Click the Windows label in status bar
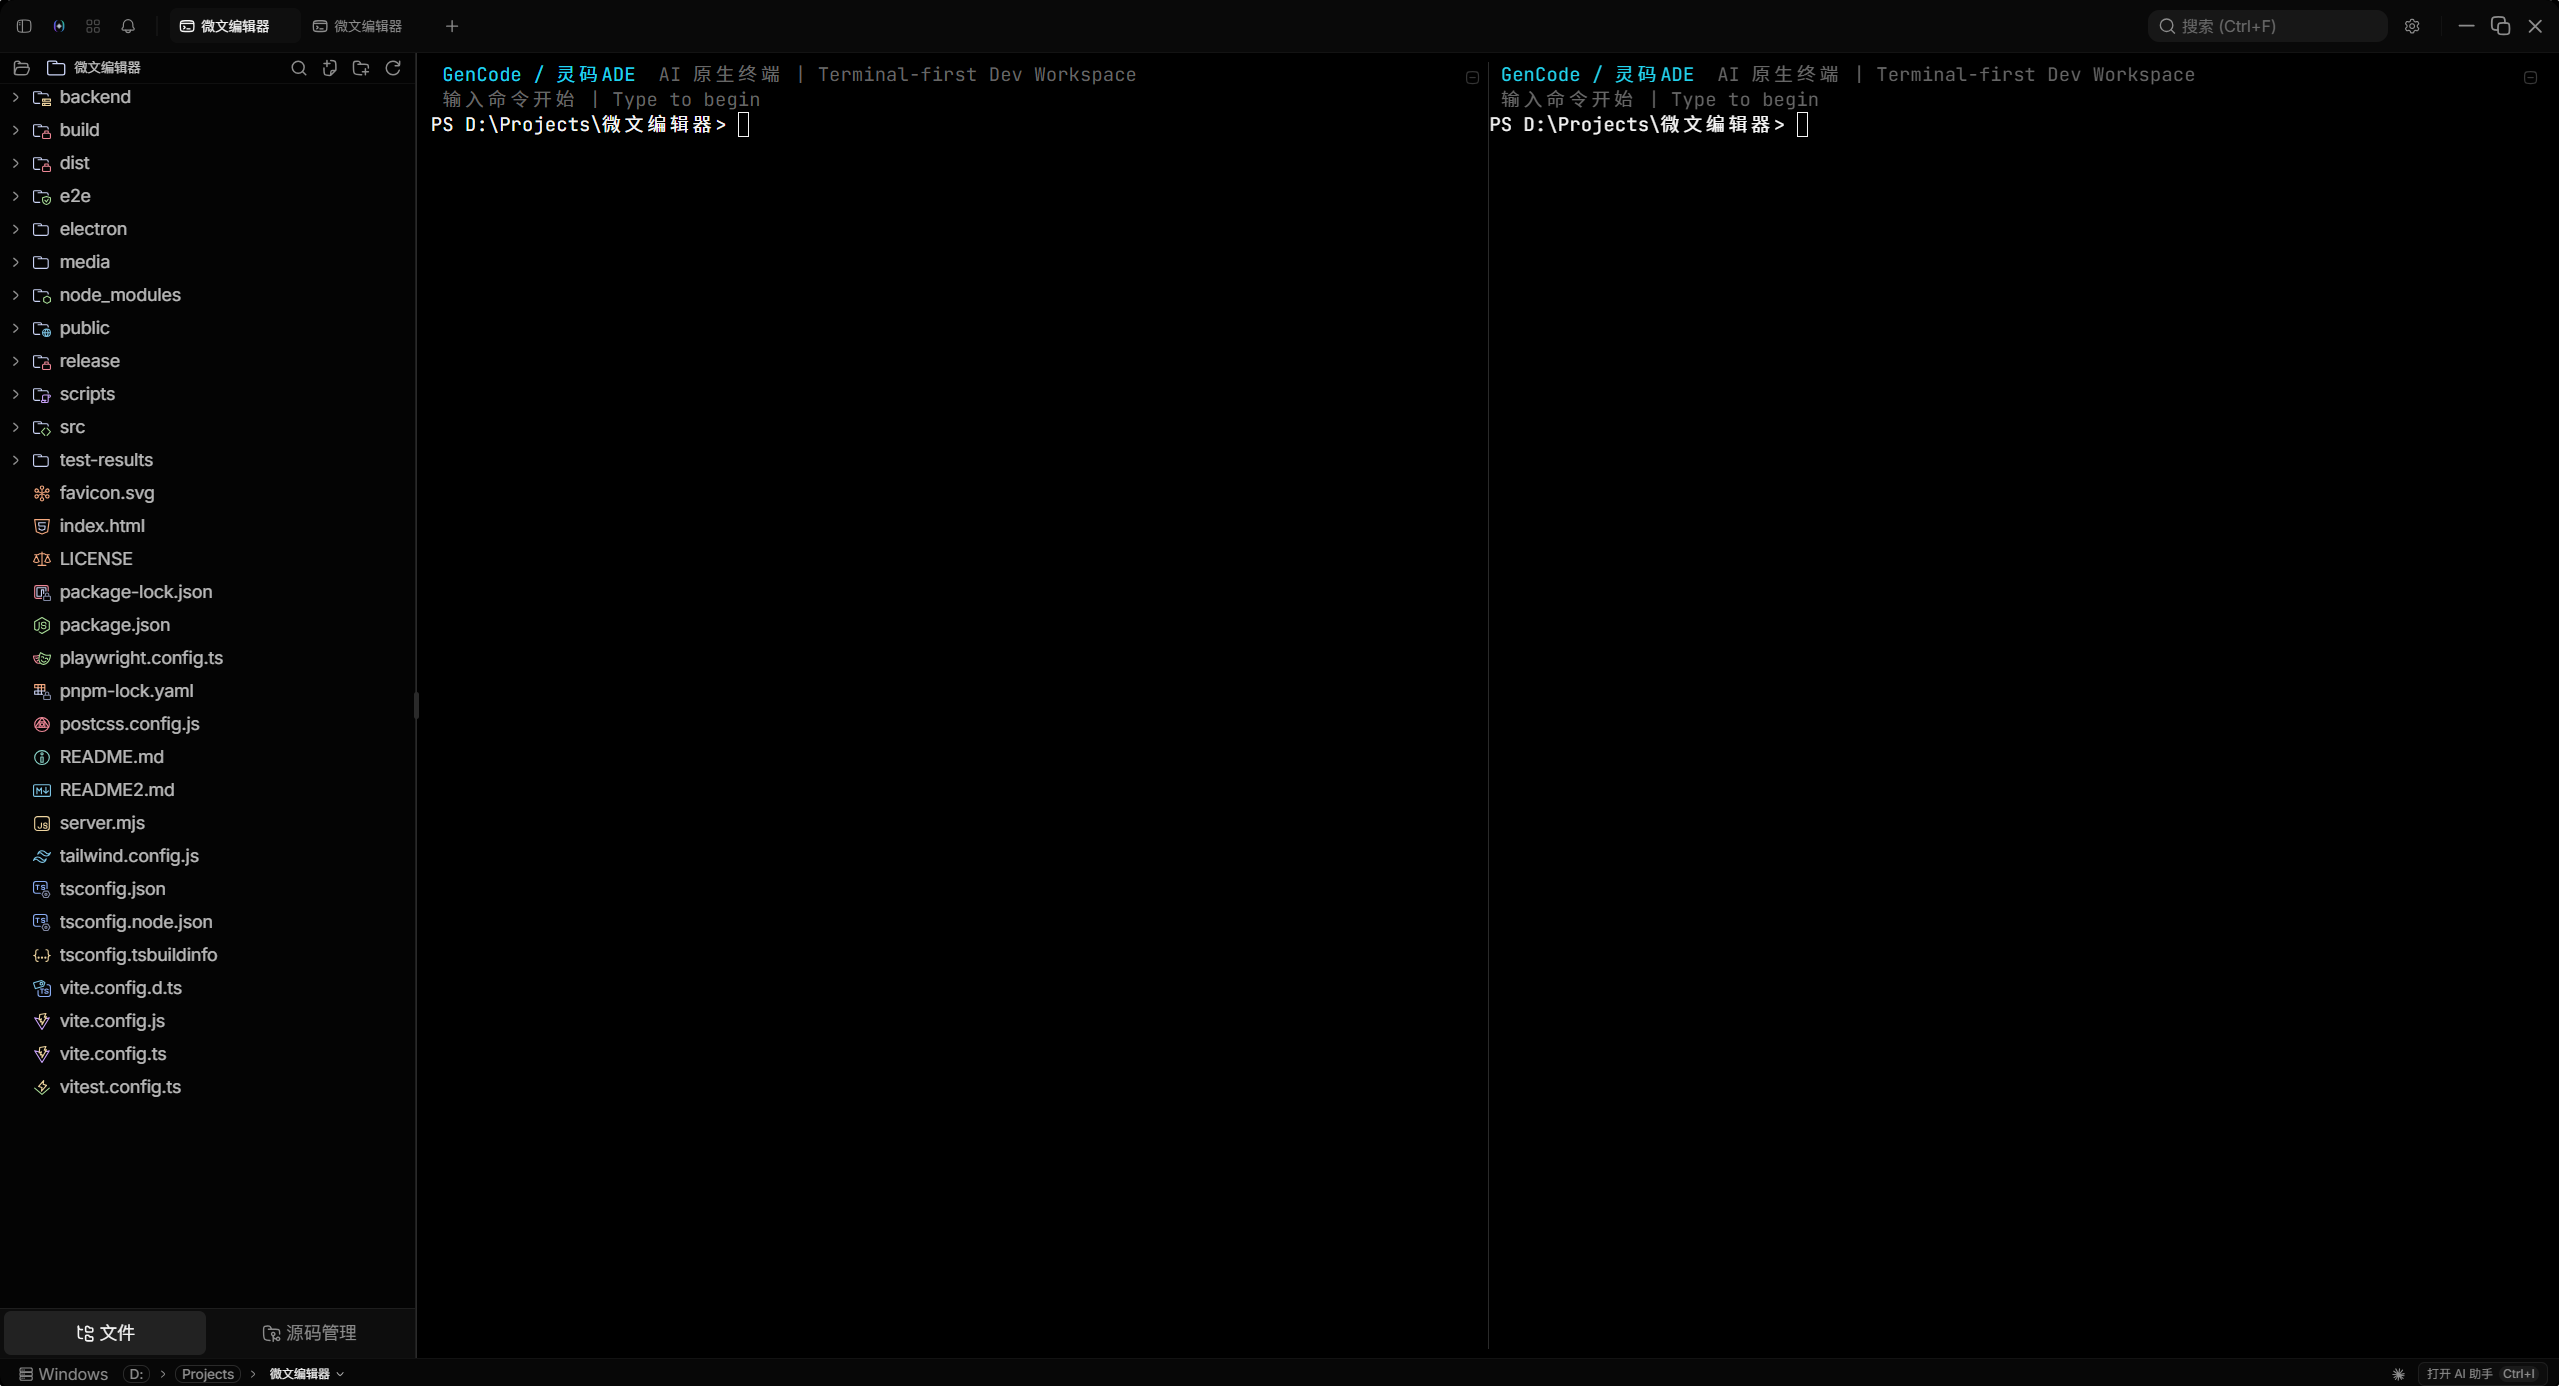 point(63,1374)
